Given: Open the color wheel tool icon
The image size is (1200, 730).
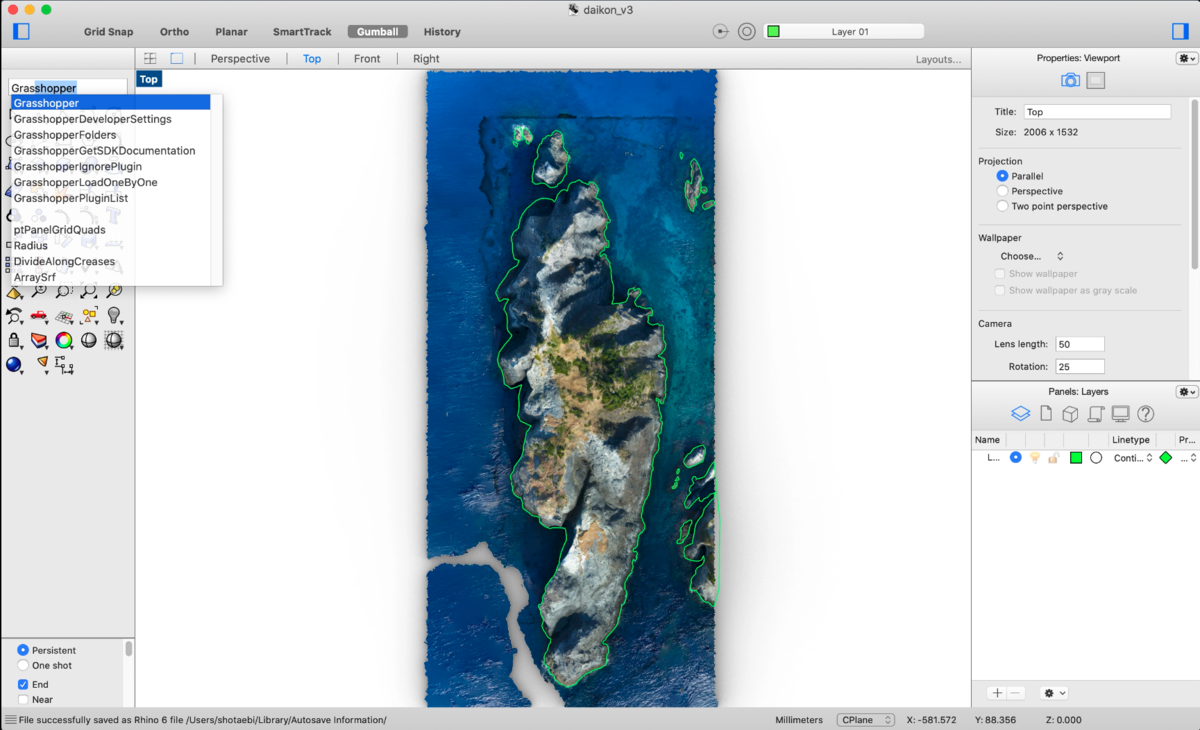Looking at the screenshot, I should tap(64, 341).
